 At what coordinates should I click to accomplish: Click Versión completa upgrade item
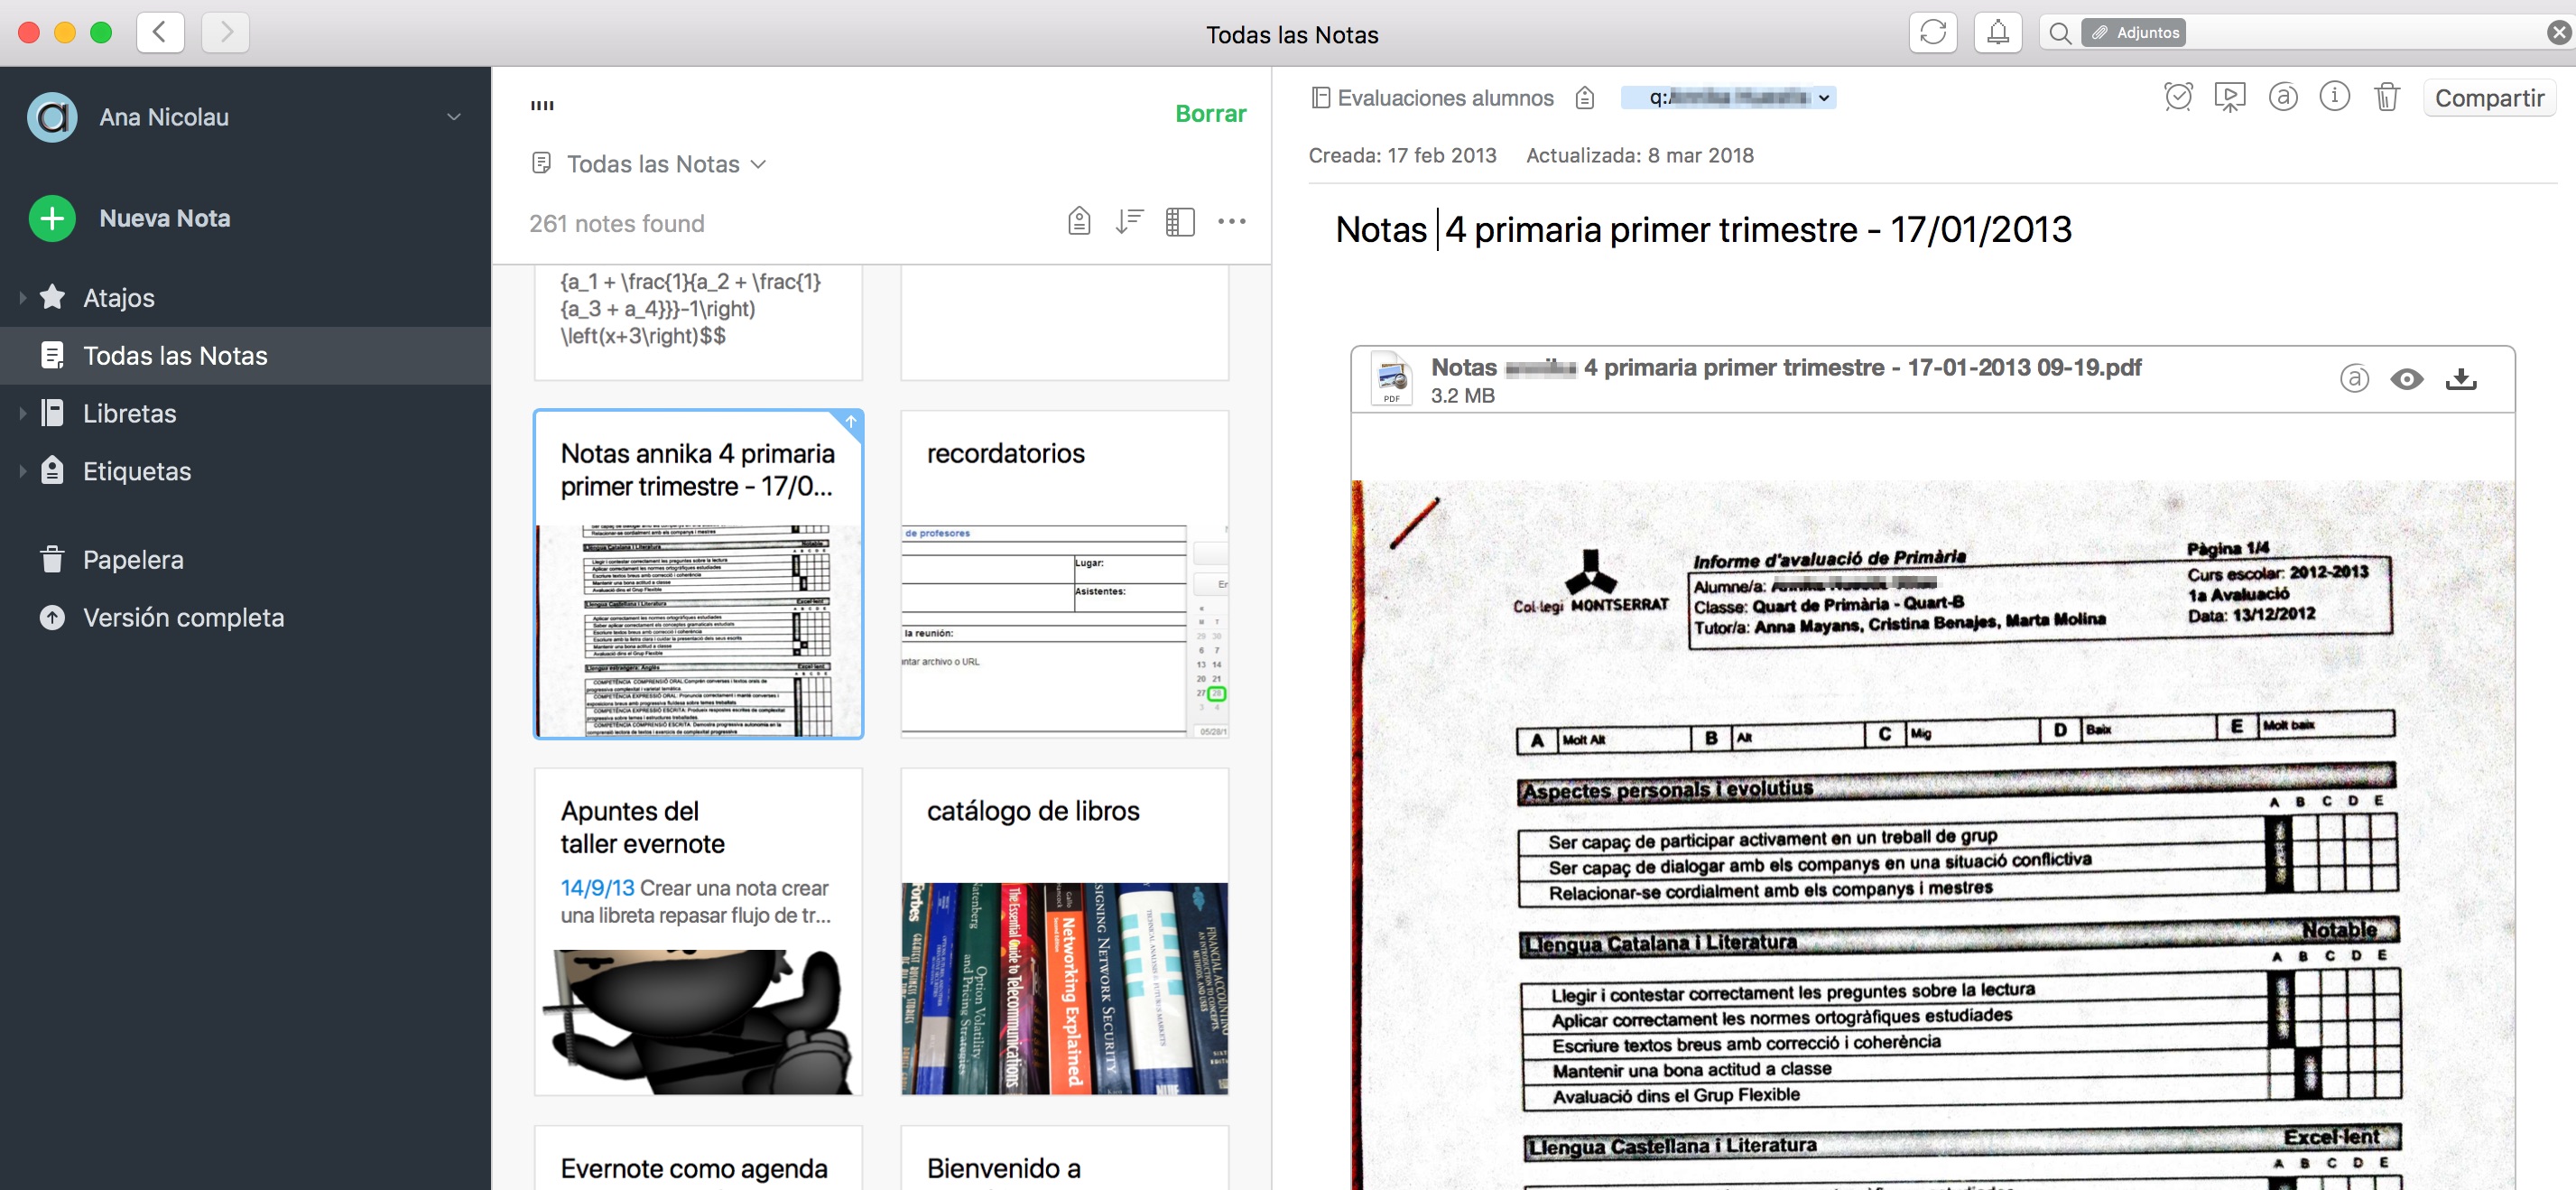point(183,617)
